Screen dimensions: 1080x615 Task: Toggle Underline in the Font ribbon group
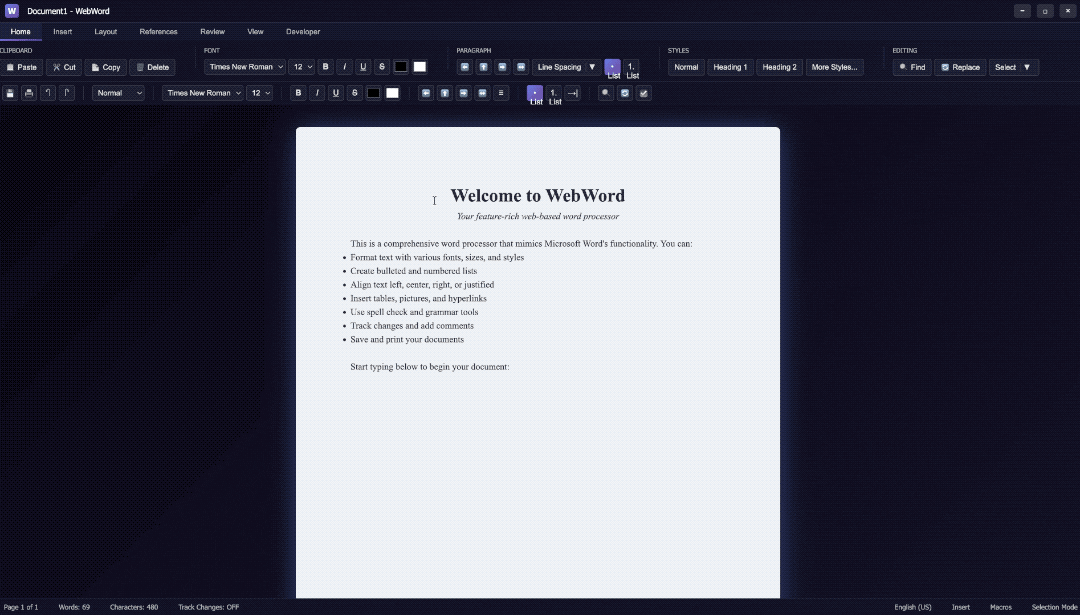[363, 67]
